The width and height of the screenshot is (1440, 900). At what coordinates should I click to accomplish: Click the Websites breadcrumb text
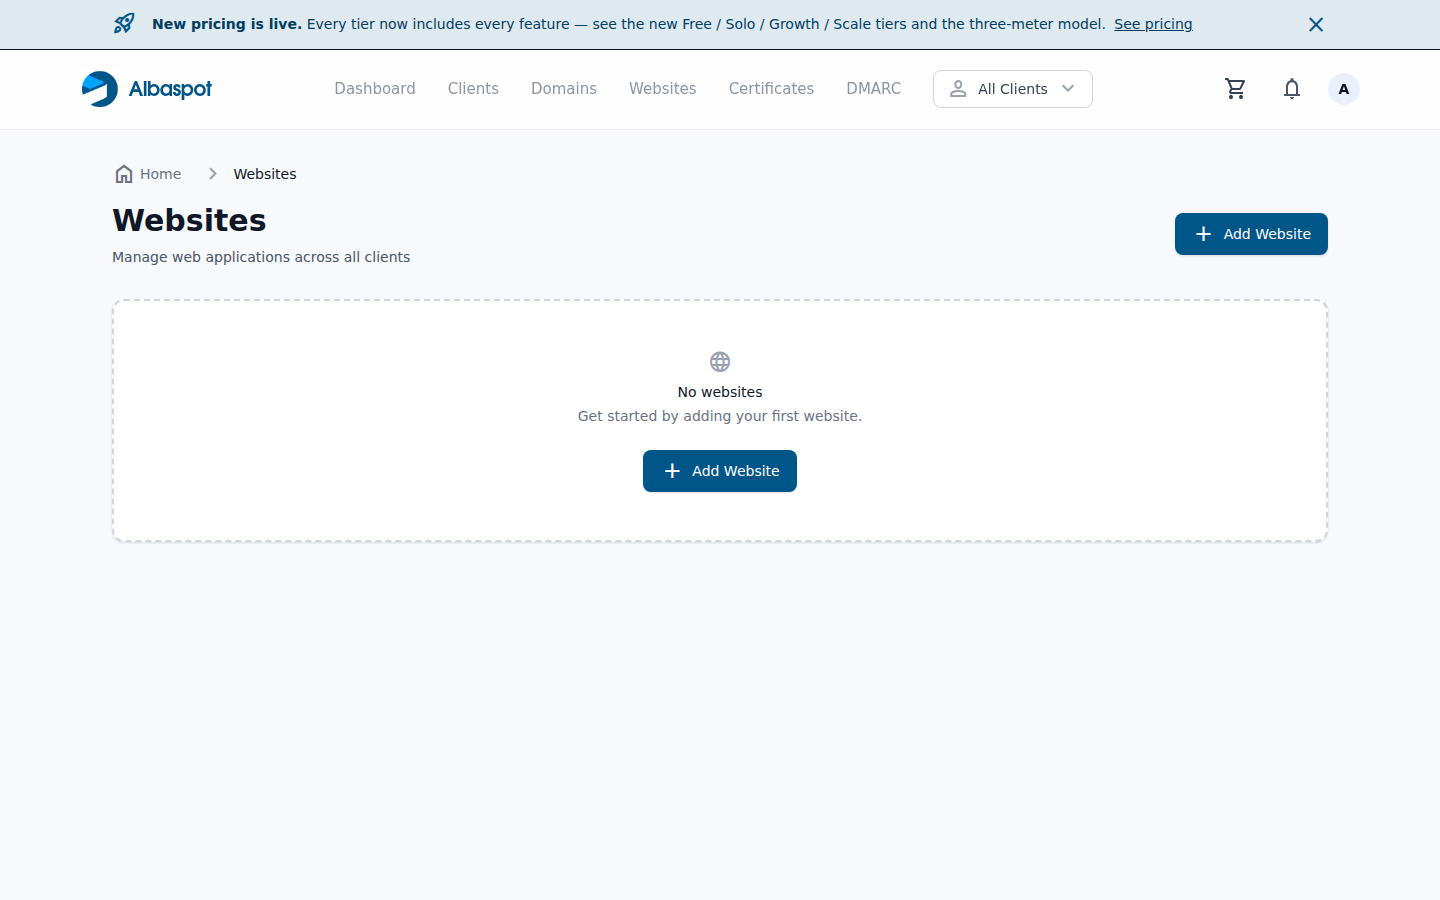265,174
